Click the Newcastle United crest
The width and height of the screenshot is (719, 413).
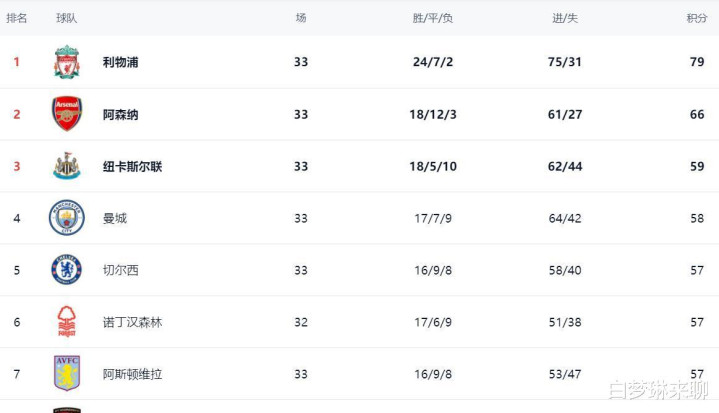pos(67,165)
